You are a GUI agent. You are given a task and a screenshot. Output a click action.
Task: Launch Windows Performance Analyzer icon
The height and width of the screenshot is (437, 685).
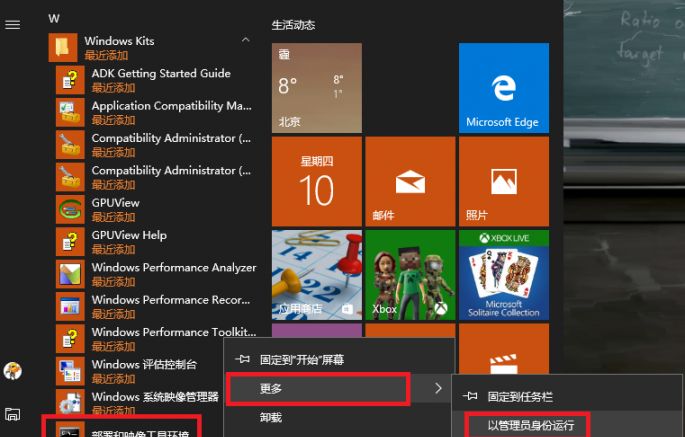70,274
